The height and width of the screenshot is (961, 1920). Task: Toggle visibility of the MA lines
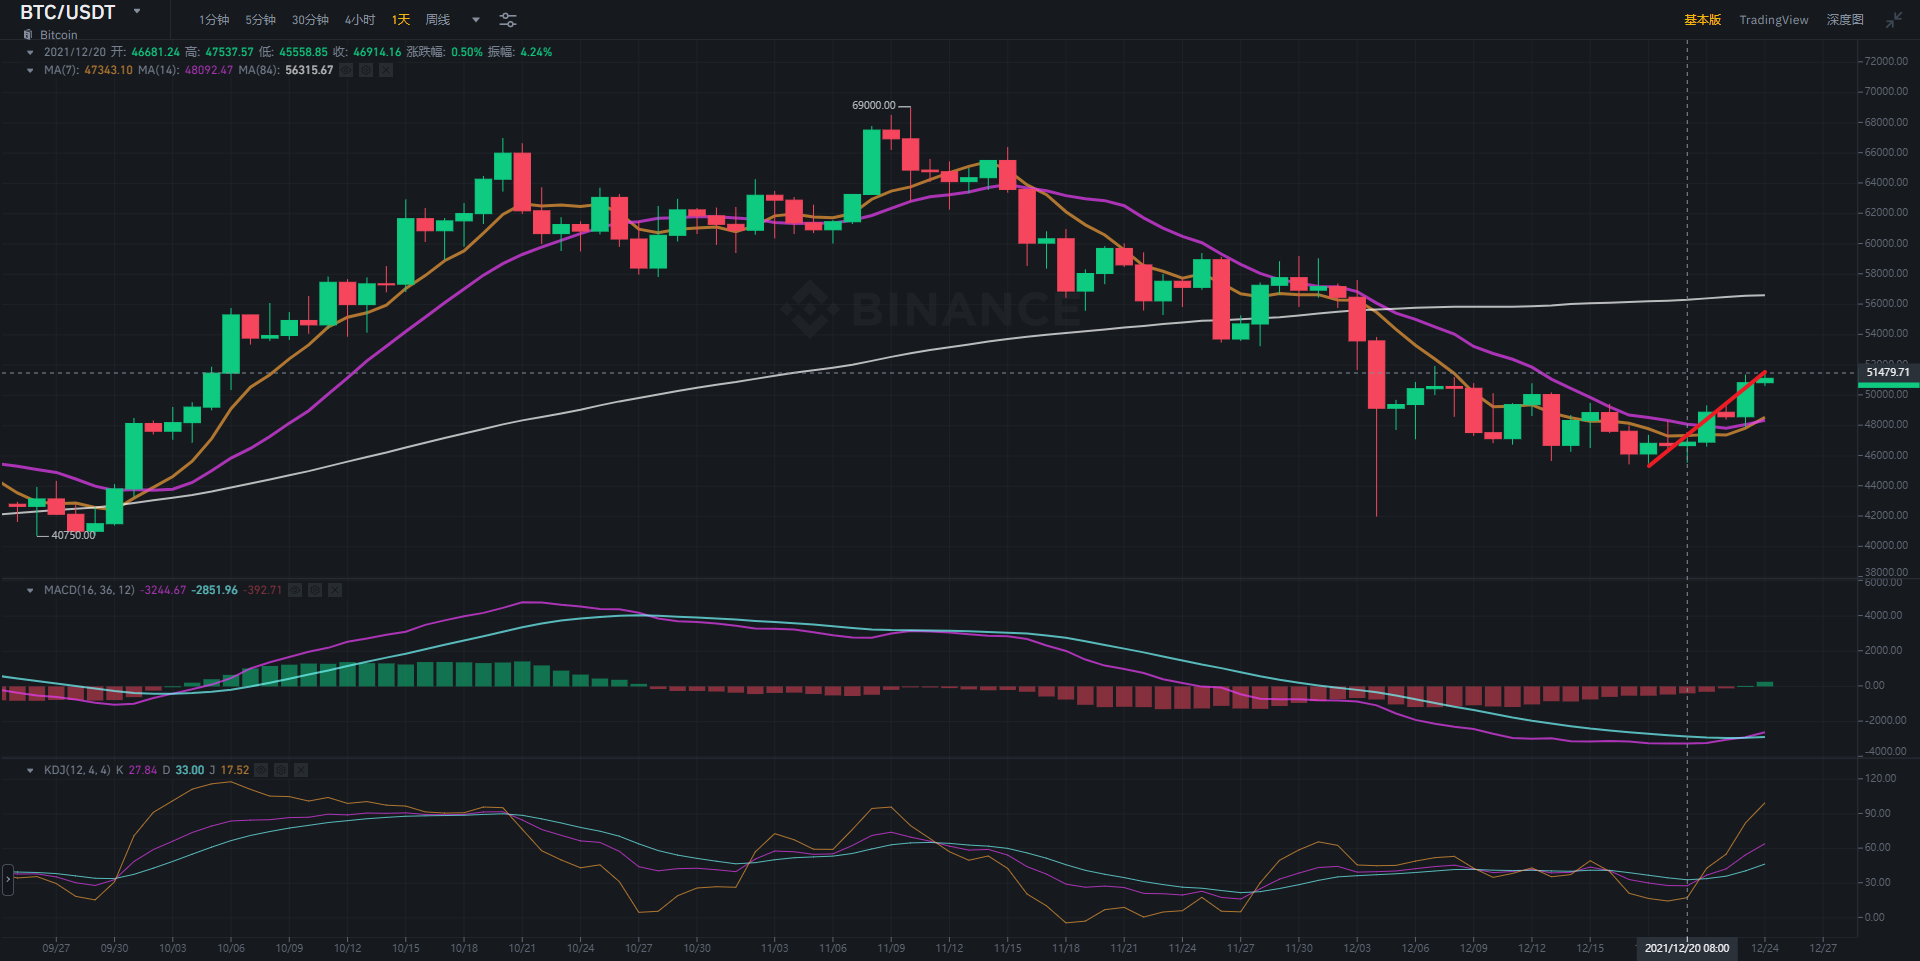pos(346,70)
